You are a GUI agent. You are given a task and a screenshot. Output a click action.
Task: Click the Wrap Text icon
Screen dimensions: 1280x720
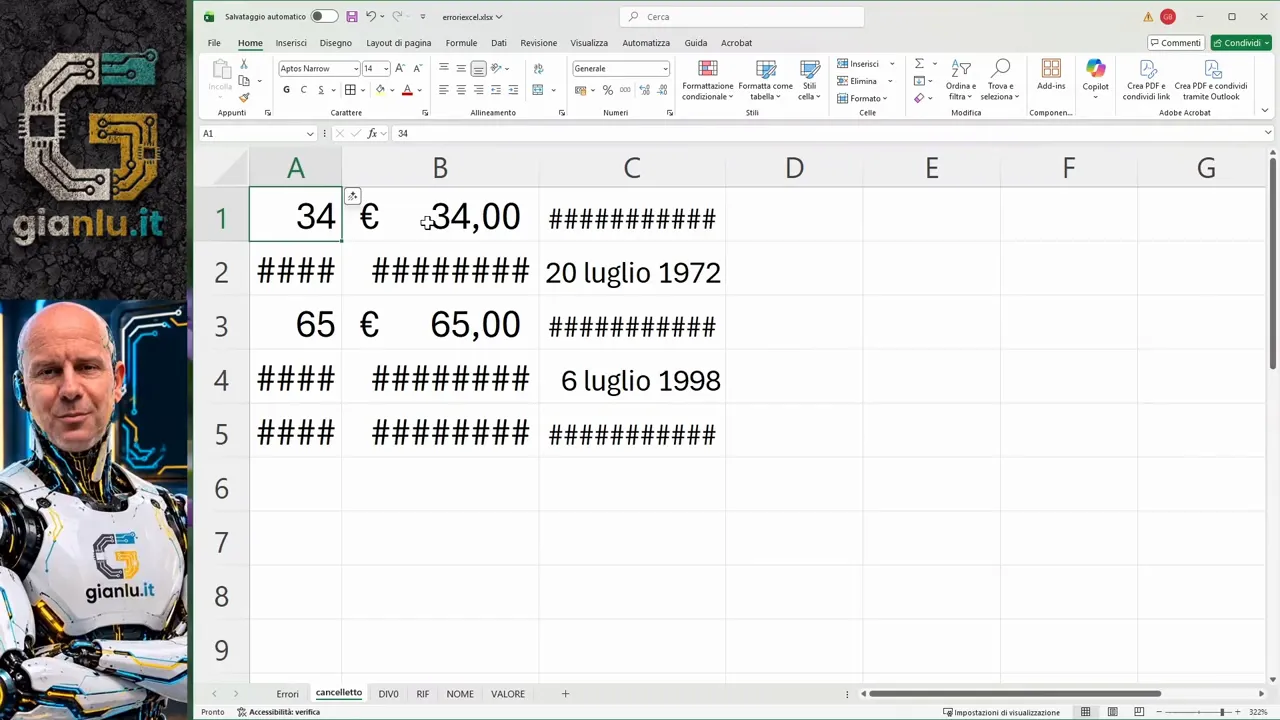tap(538, 68)
